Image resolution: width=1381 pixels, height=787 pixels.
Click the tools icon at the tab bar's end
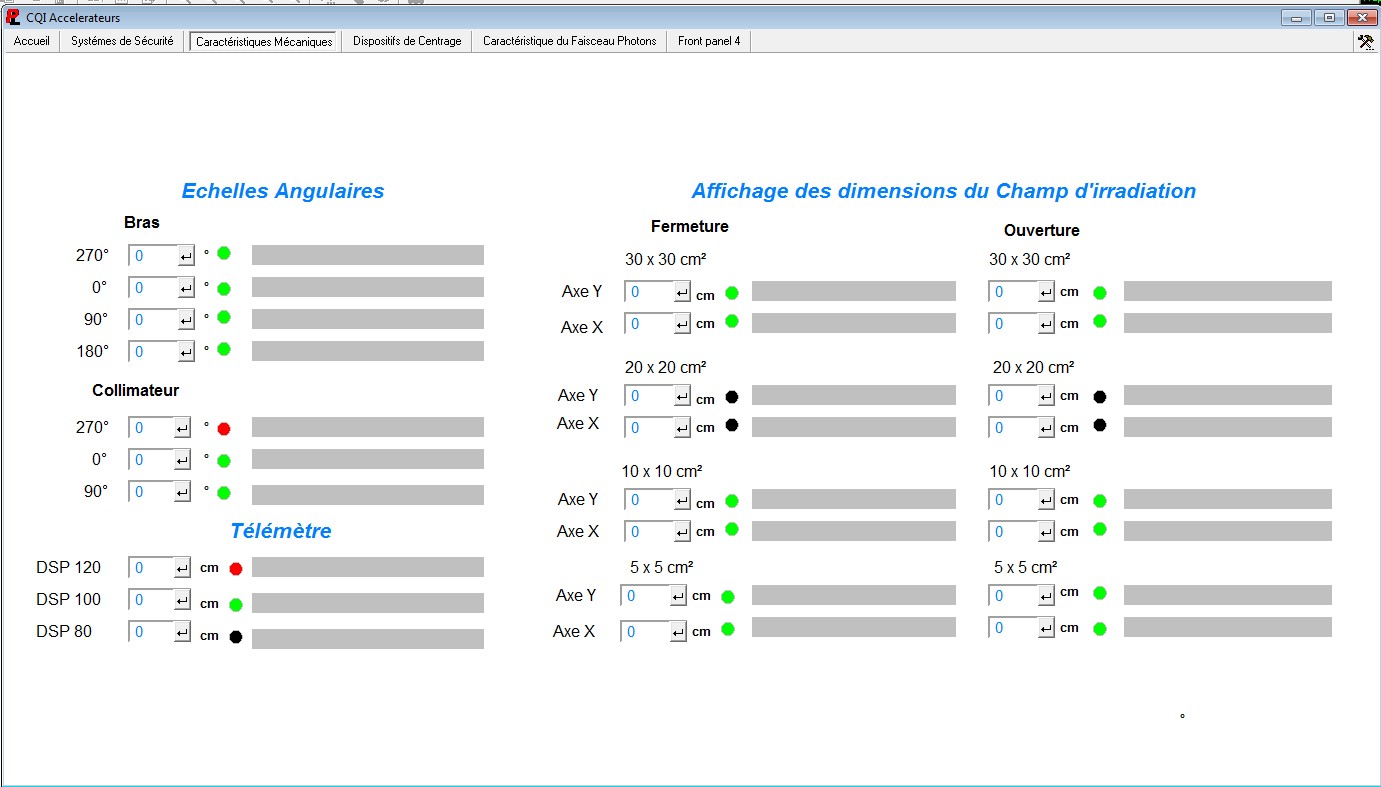click(x=1364, y=42)
